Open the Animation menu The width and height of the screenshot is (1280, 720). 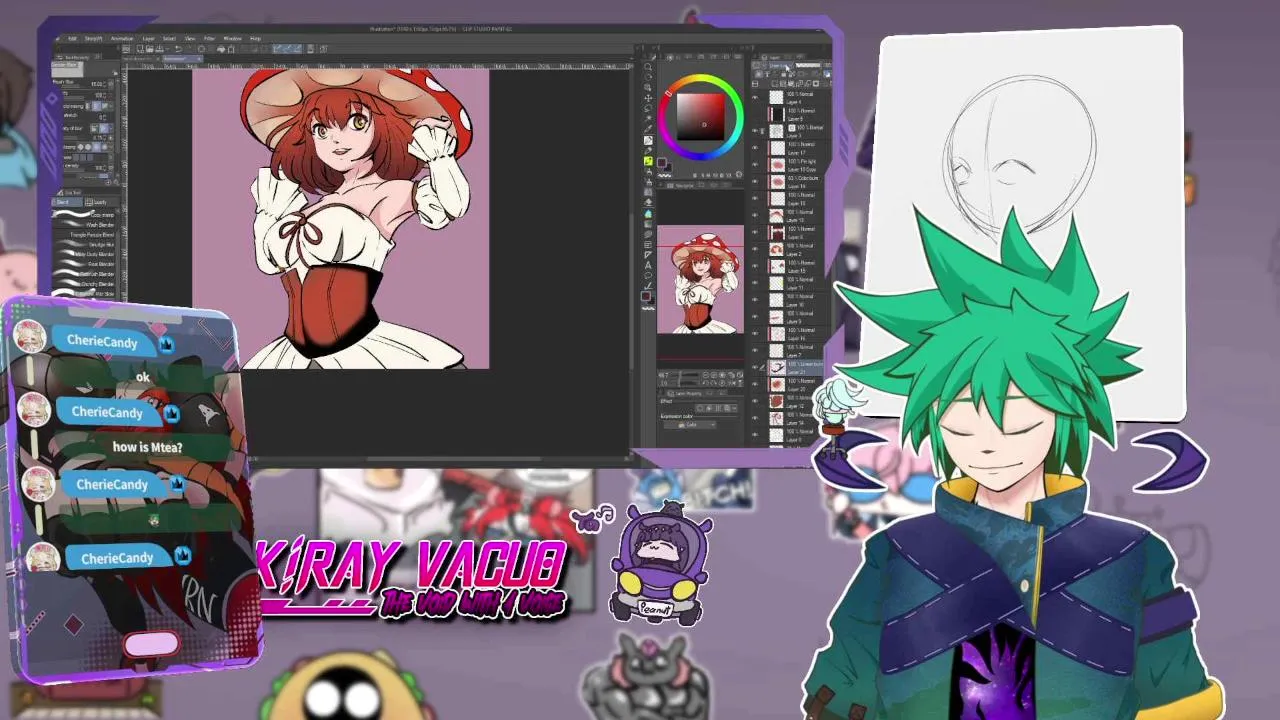coord(122,39)
